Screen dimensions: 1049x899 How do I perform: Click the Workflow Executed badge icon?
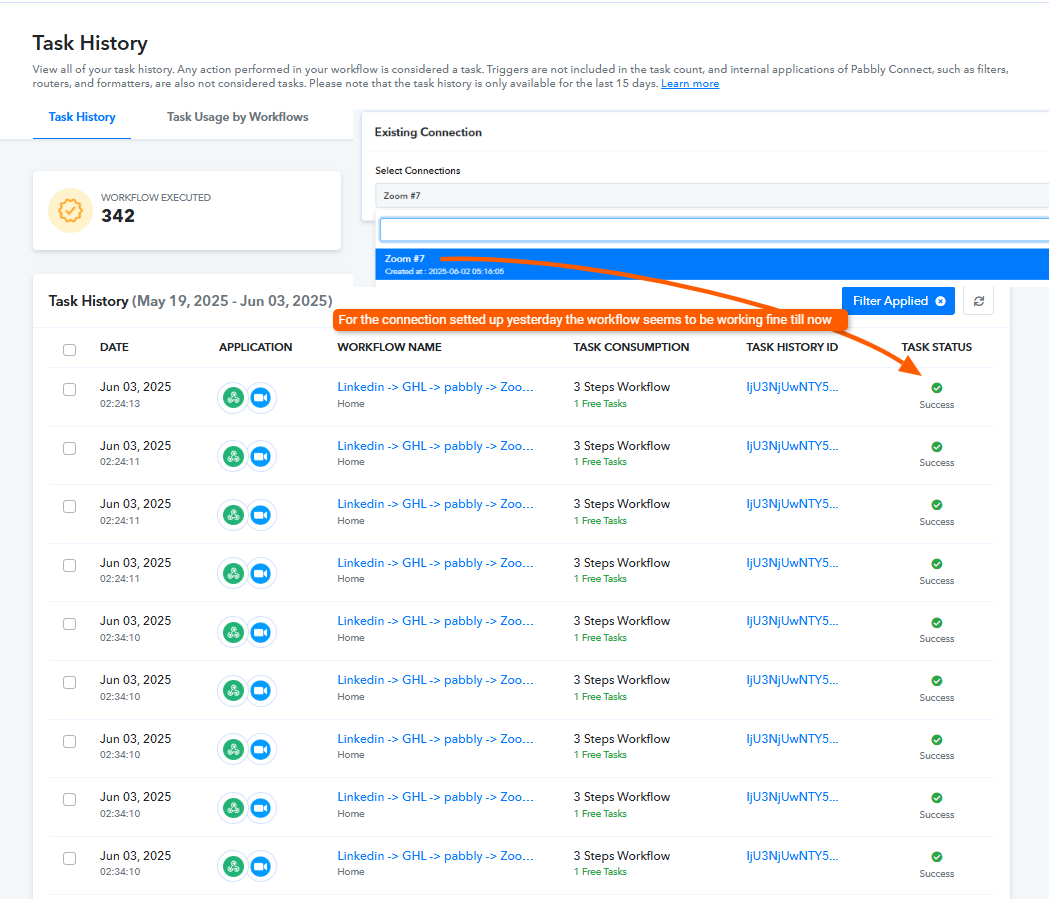70,211
